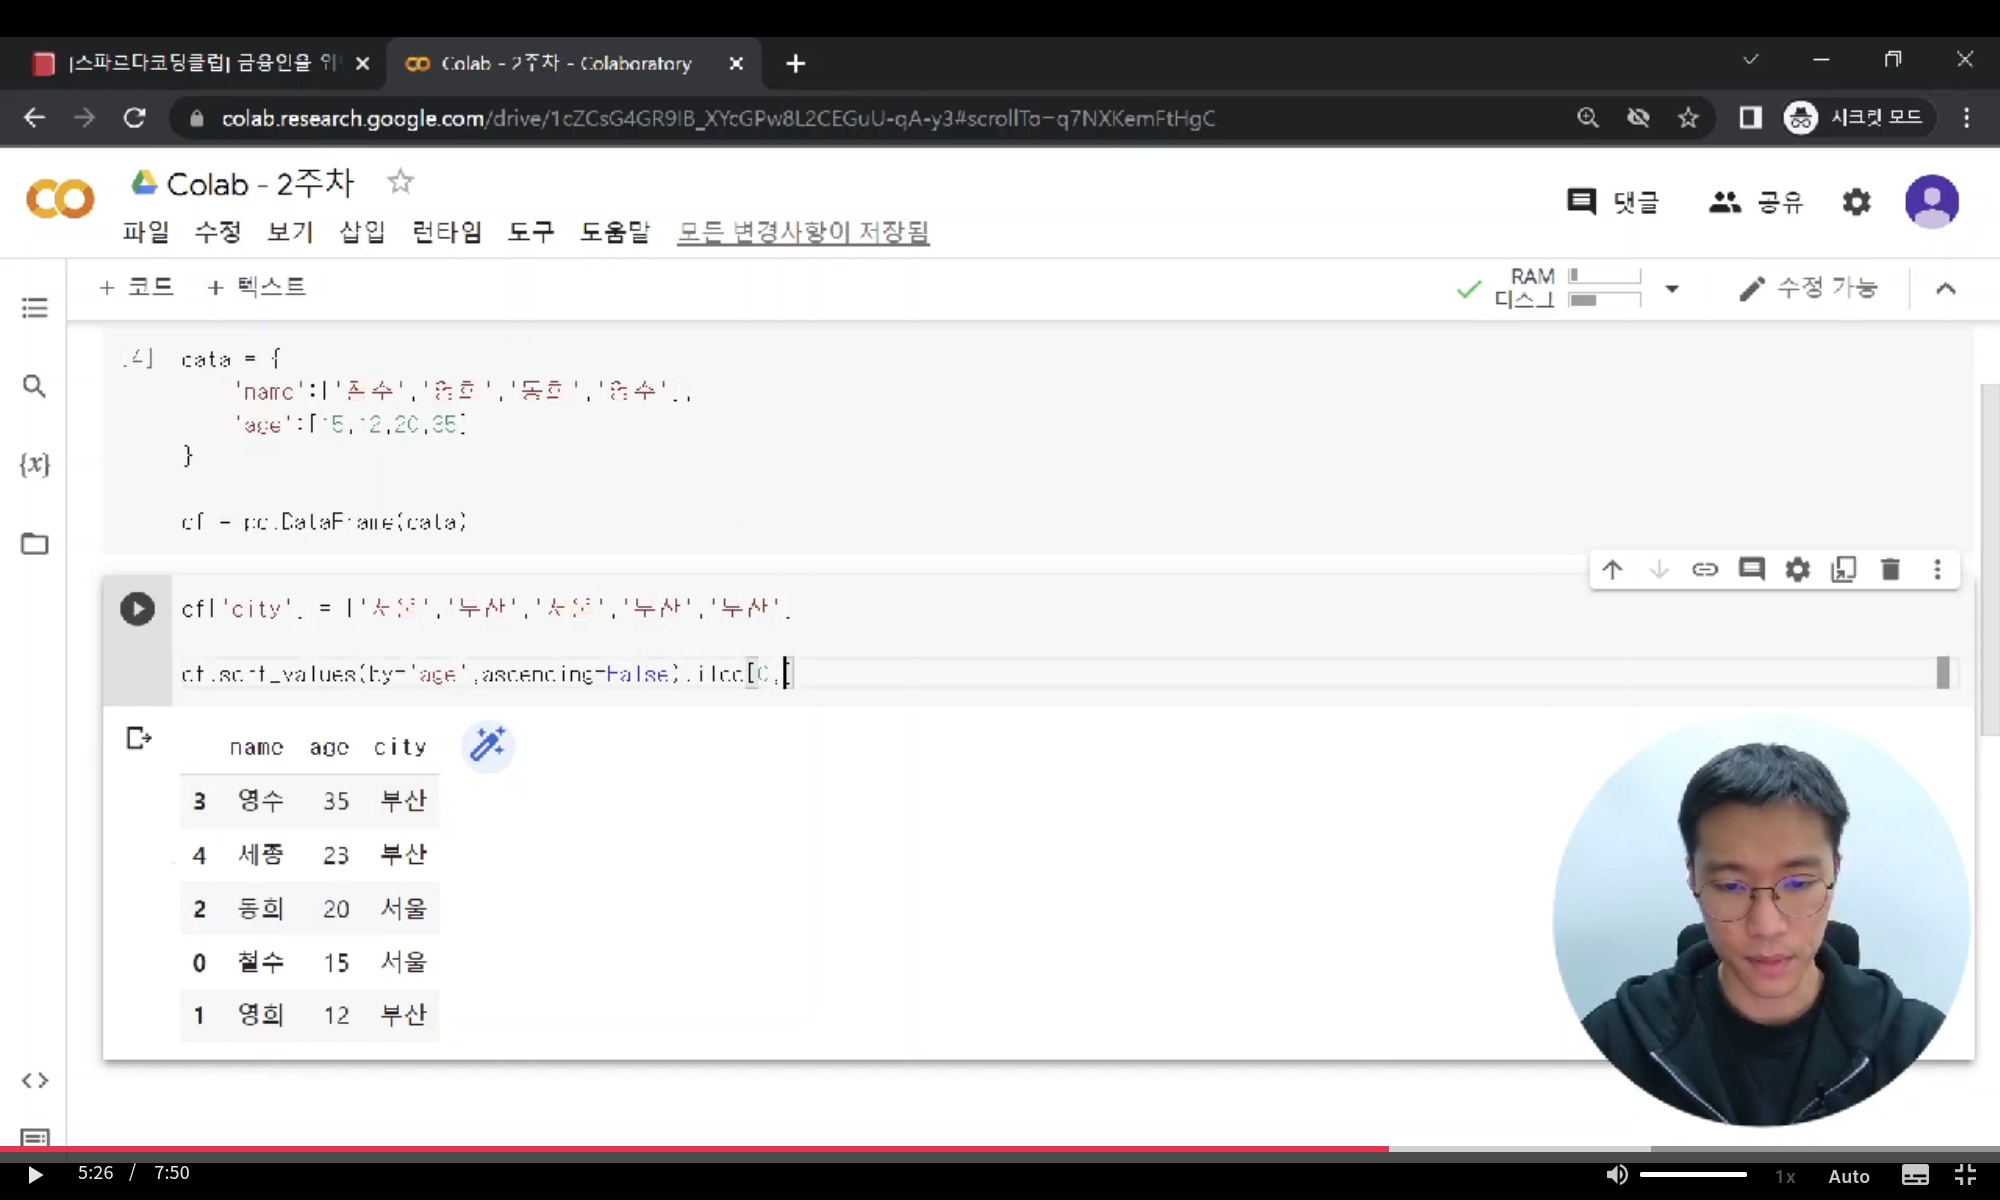
Task: Adjust the volume slider
Action: point(1693,1175)
